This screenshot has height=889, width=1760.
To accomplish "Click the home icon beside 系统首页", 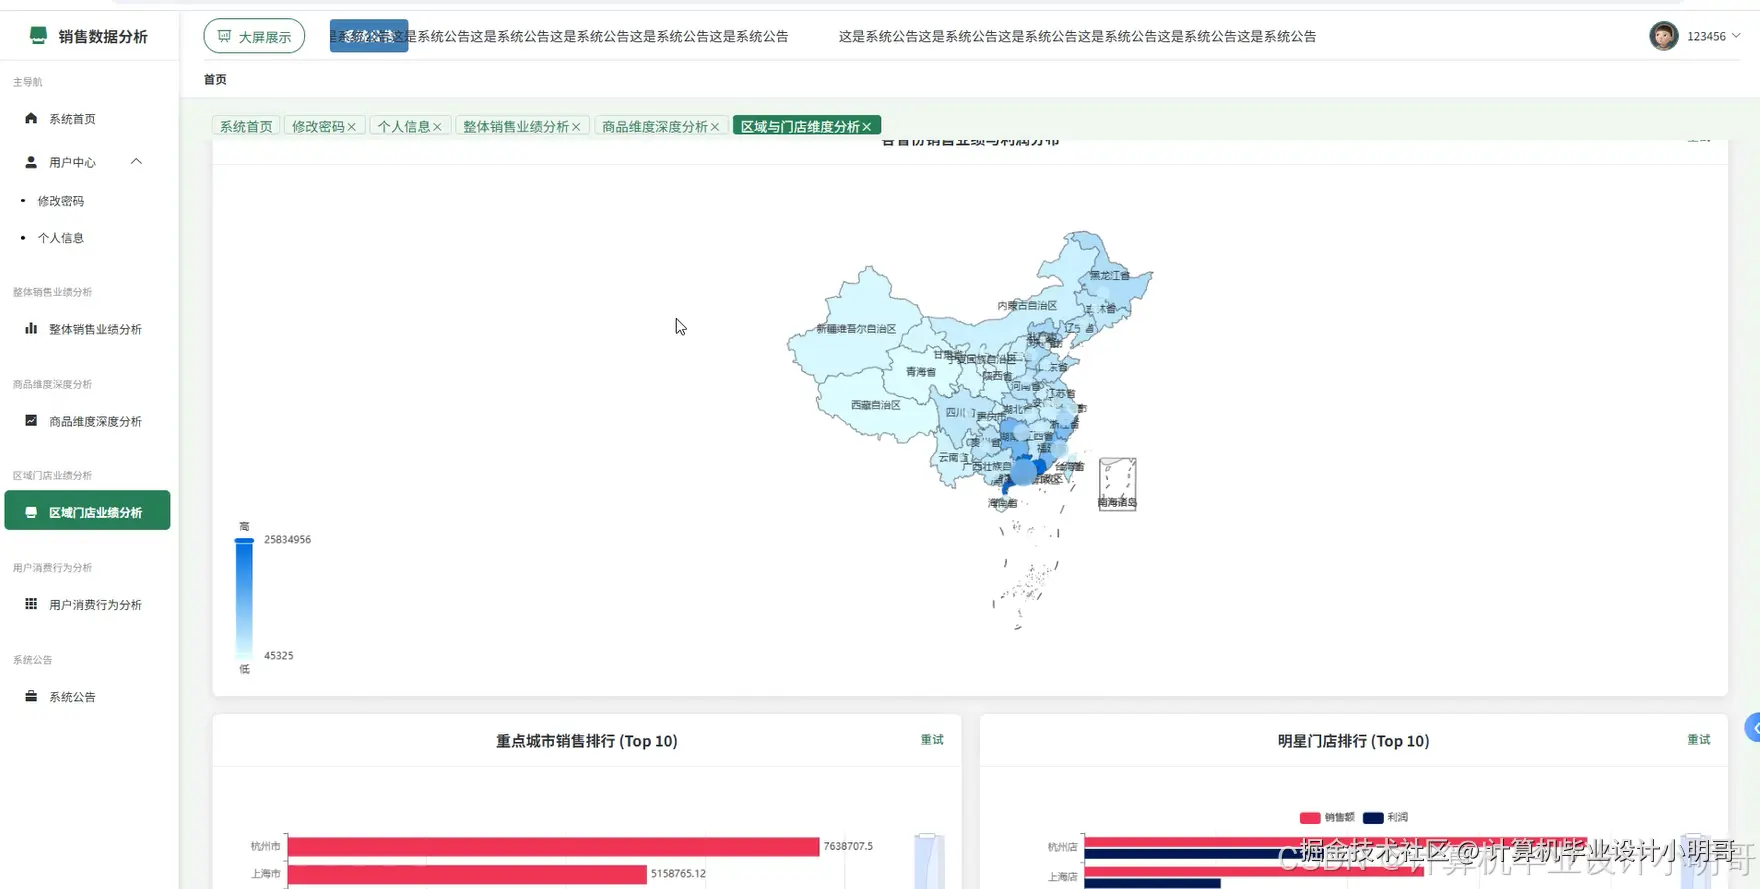I will click(x=31, y=118).
